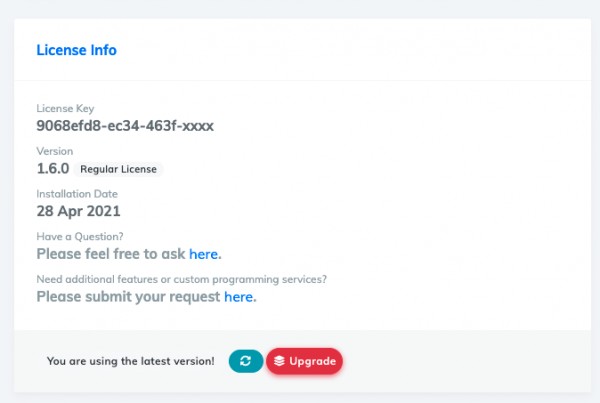Click the version number 1.6.0
600x403 pixels.
tap(53, 169)
